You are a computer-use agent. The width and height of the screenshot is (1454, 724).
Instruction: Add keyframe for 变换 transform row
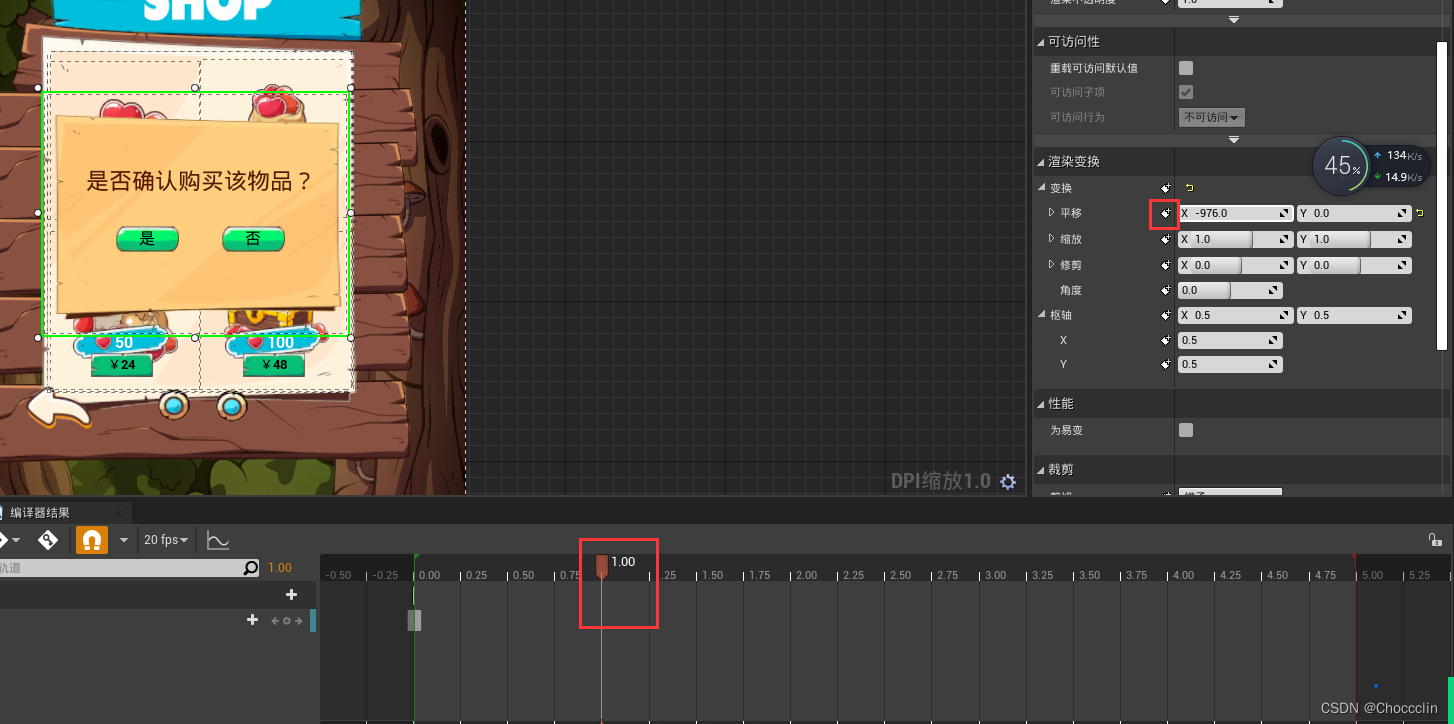coord(1166,188)
